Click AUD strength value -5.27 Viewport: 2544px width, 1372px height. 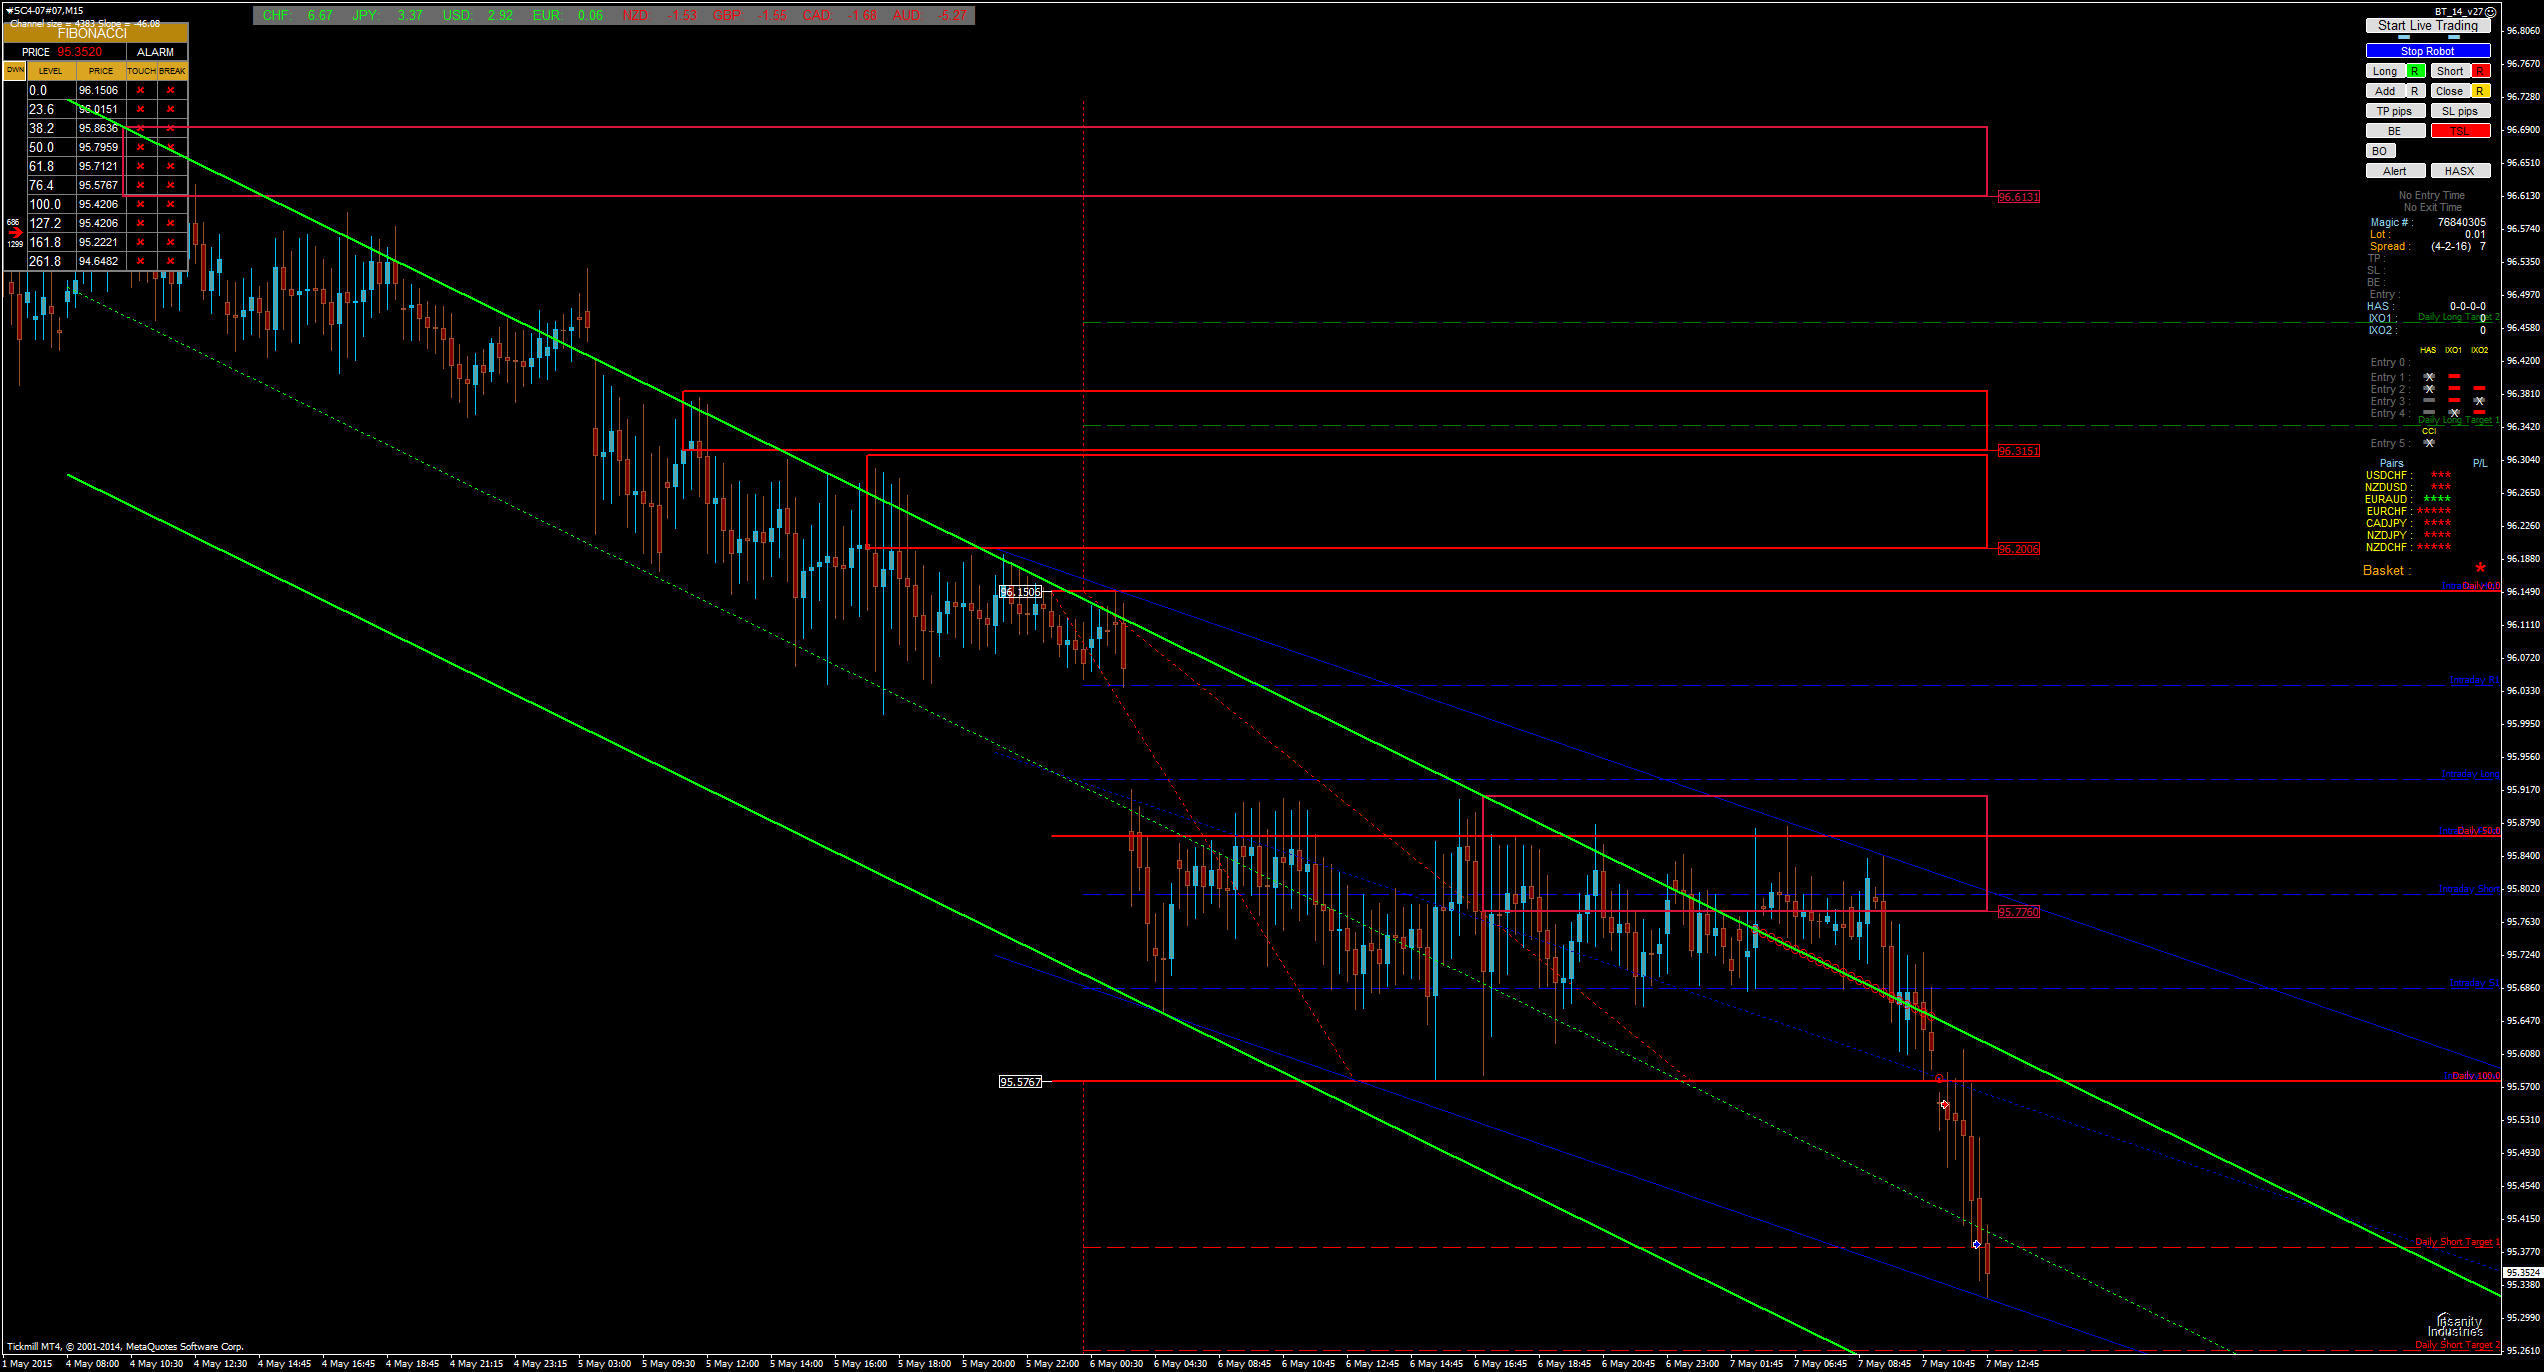tap(953, 15)
